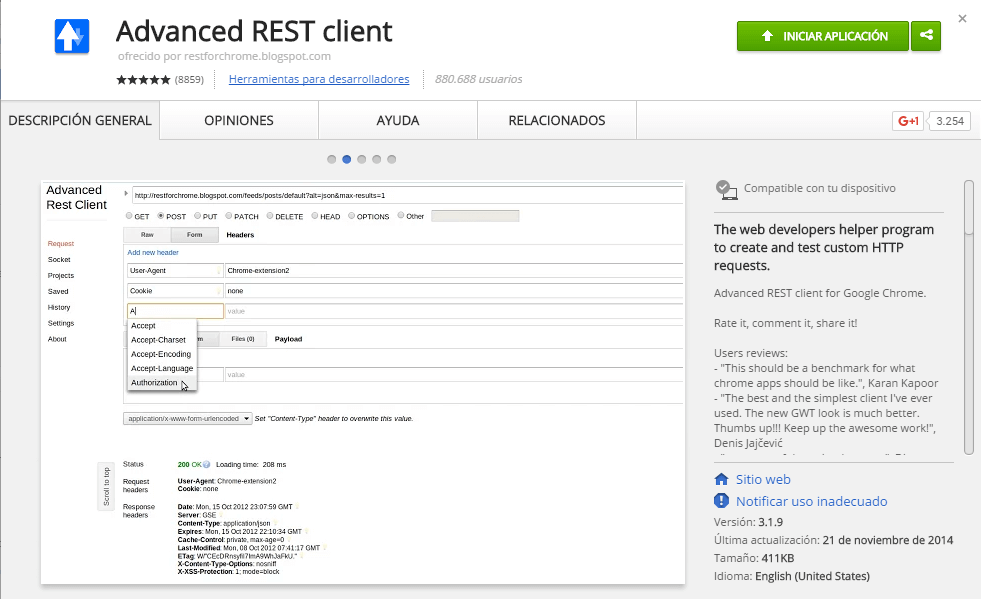Click Última actualización 21 de noviembre text

point(833,540)
